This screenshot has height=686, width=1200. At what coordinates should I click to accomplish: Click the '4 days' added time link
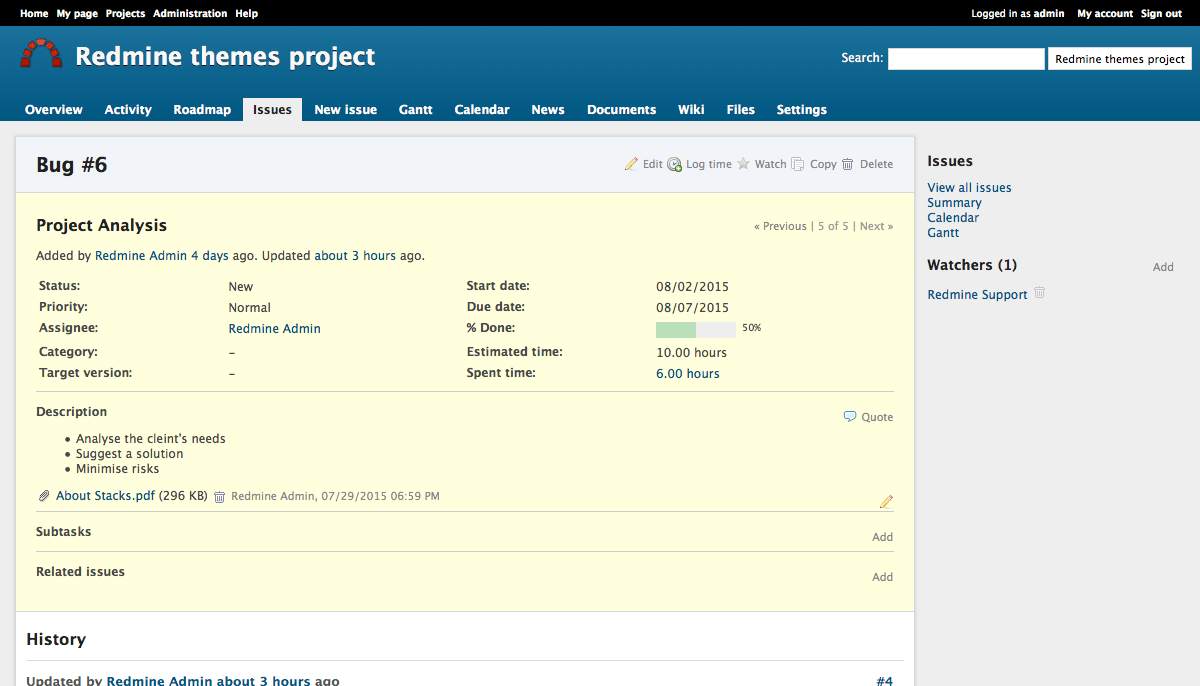pyautogui.click(x=210, y=256)
